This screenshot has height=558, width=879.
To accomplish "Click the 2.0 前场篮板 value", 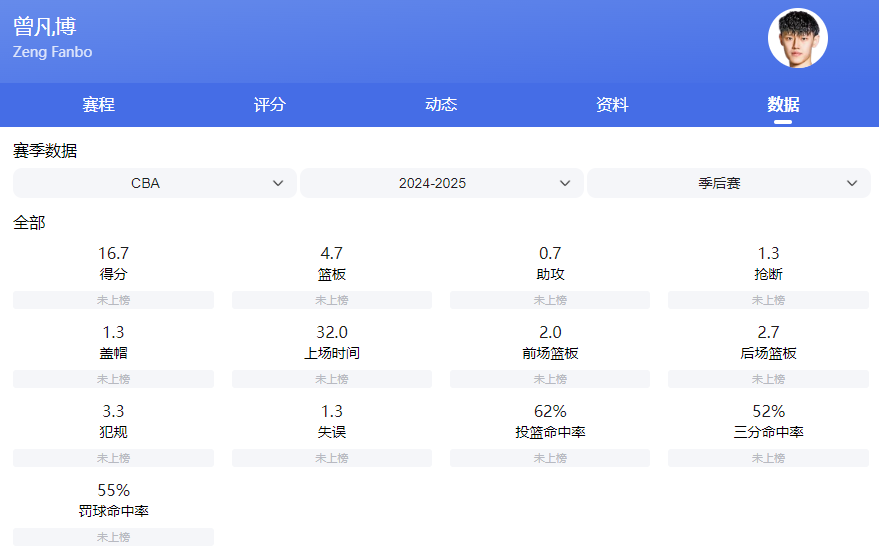I will pos(550,333).
